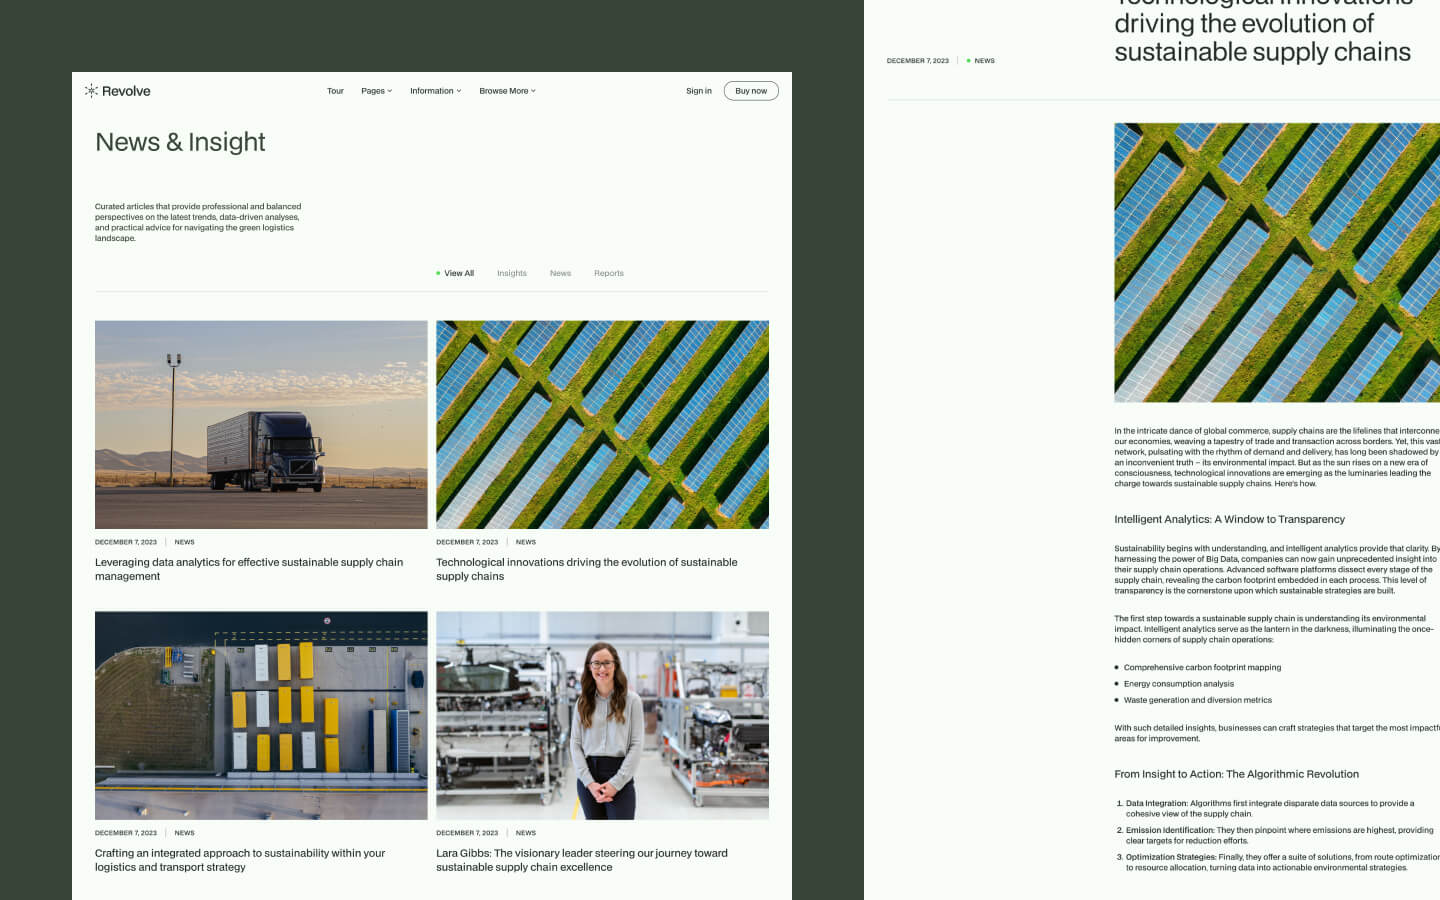The width and height of the screenshot is (1440, 900).
Task: Click the Sign in link
Action: (698, 90)
